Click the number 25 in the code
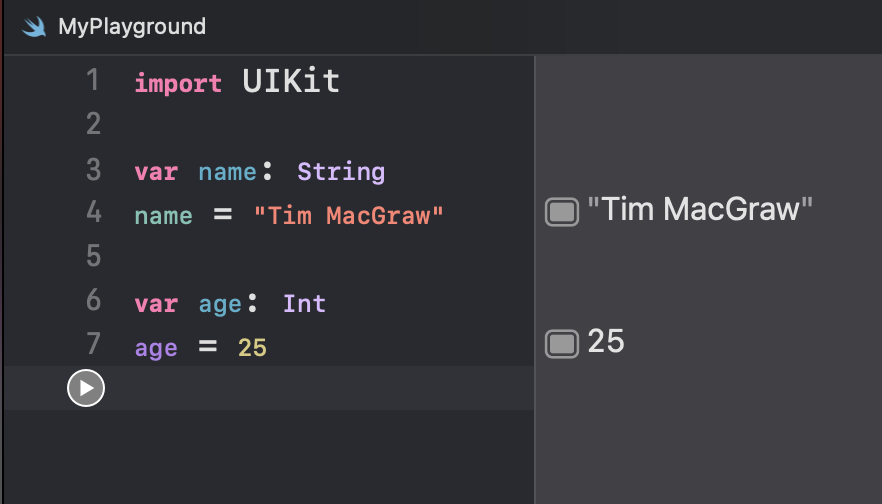Viewport: 882px width, 504px height. [252, 348]
